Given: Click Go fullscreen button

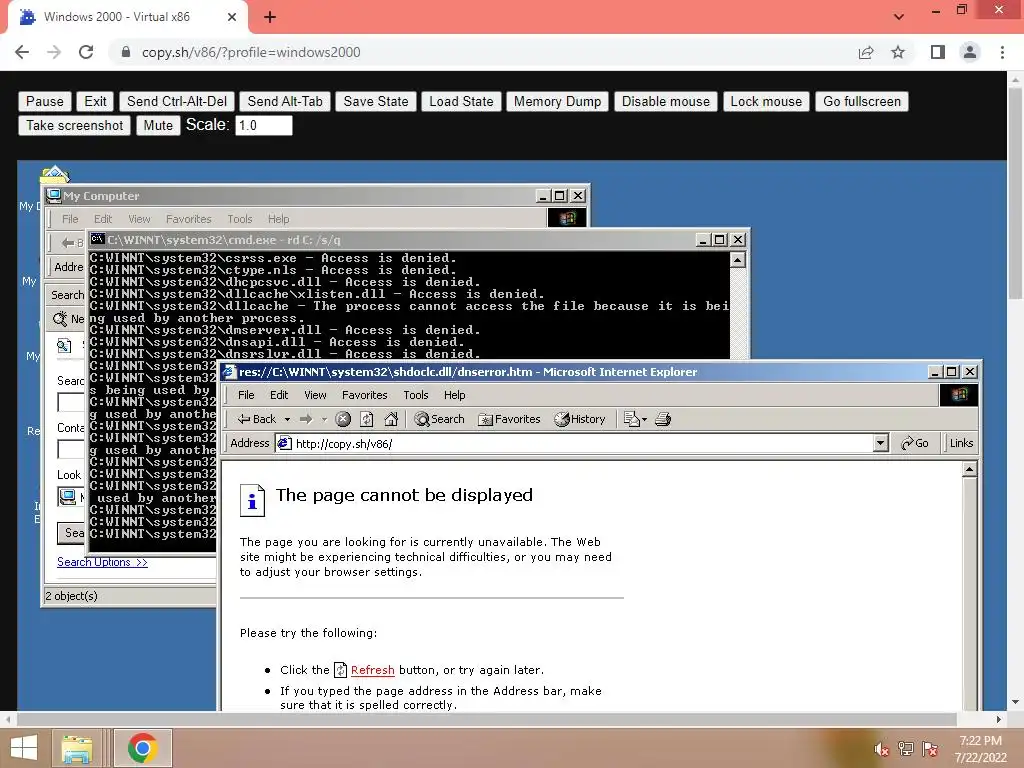Looking at the screenshot, I should [x=861, y=101].
